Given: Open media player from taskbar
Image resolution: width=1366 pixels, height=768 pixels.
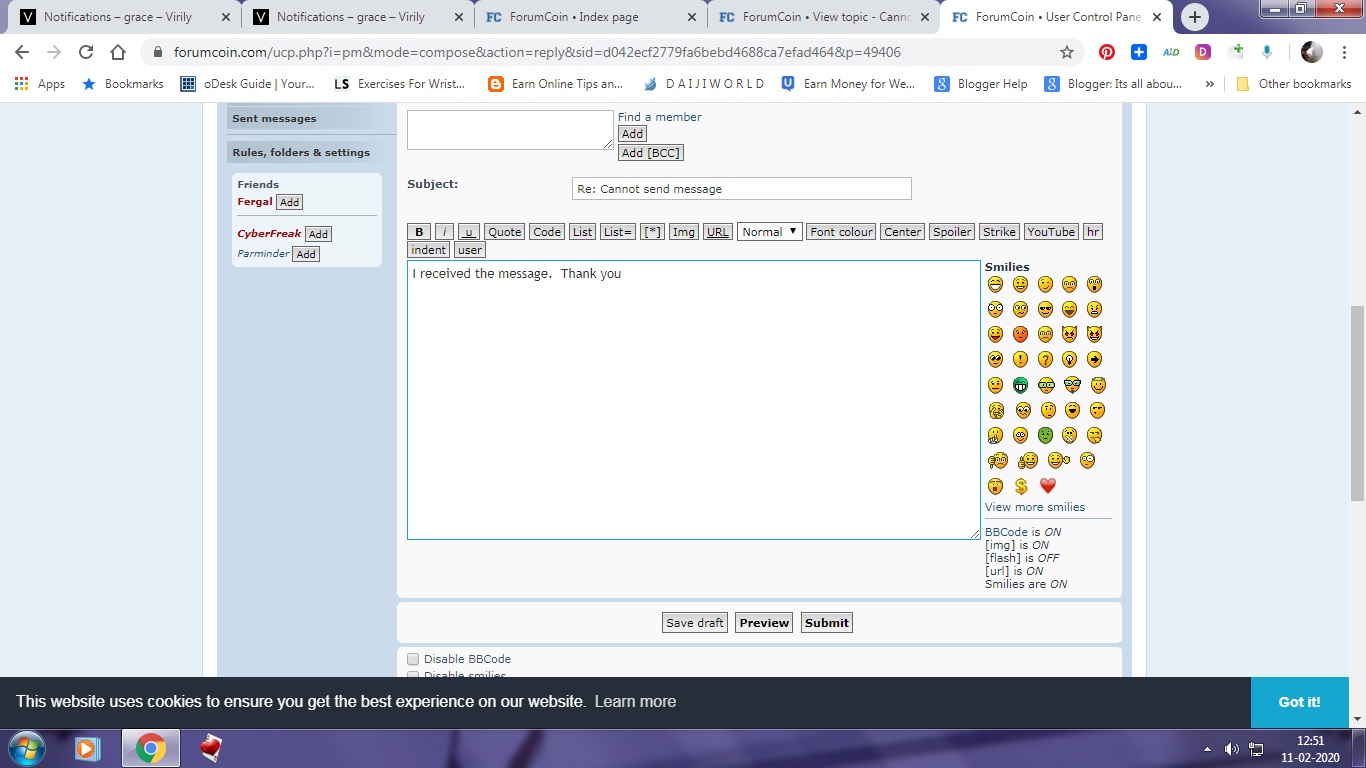Looking at the screenshot, I should 87,748.
